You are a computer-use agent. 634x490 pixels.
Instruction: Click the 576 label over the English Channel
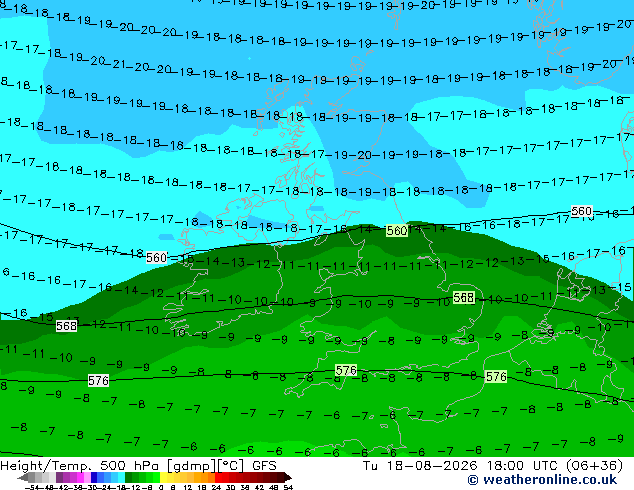496,376
